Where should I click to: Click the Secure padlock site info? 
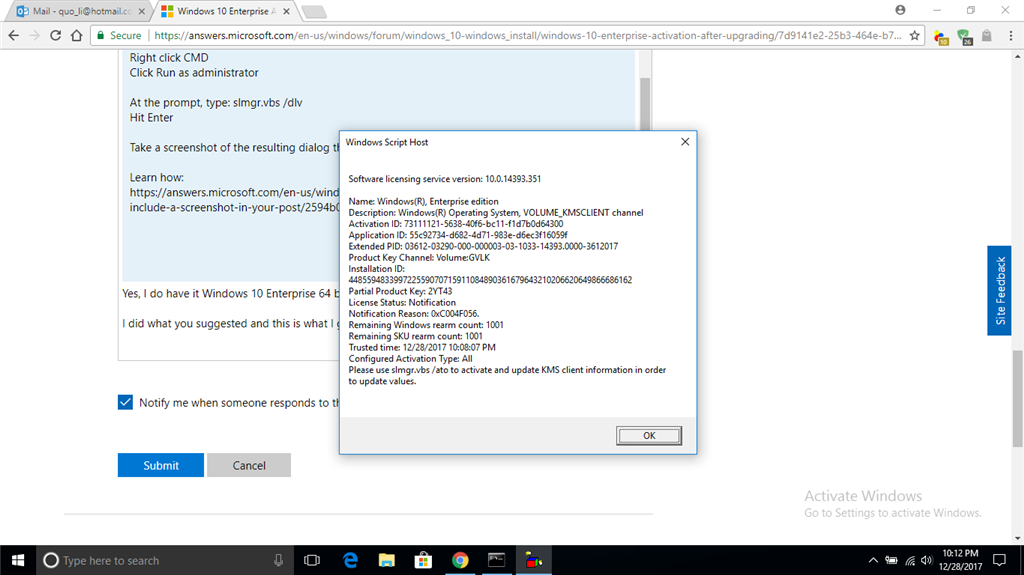tap(119, 35)
